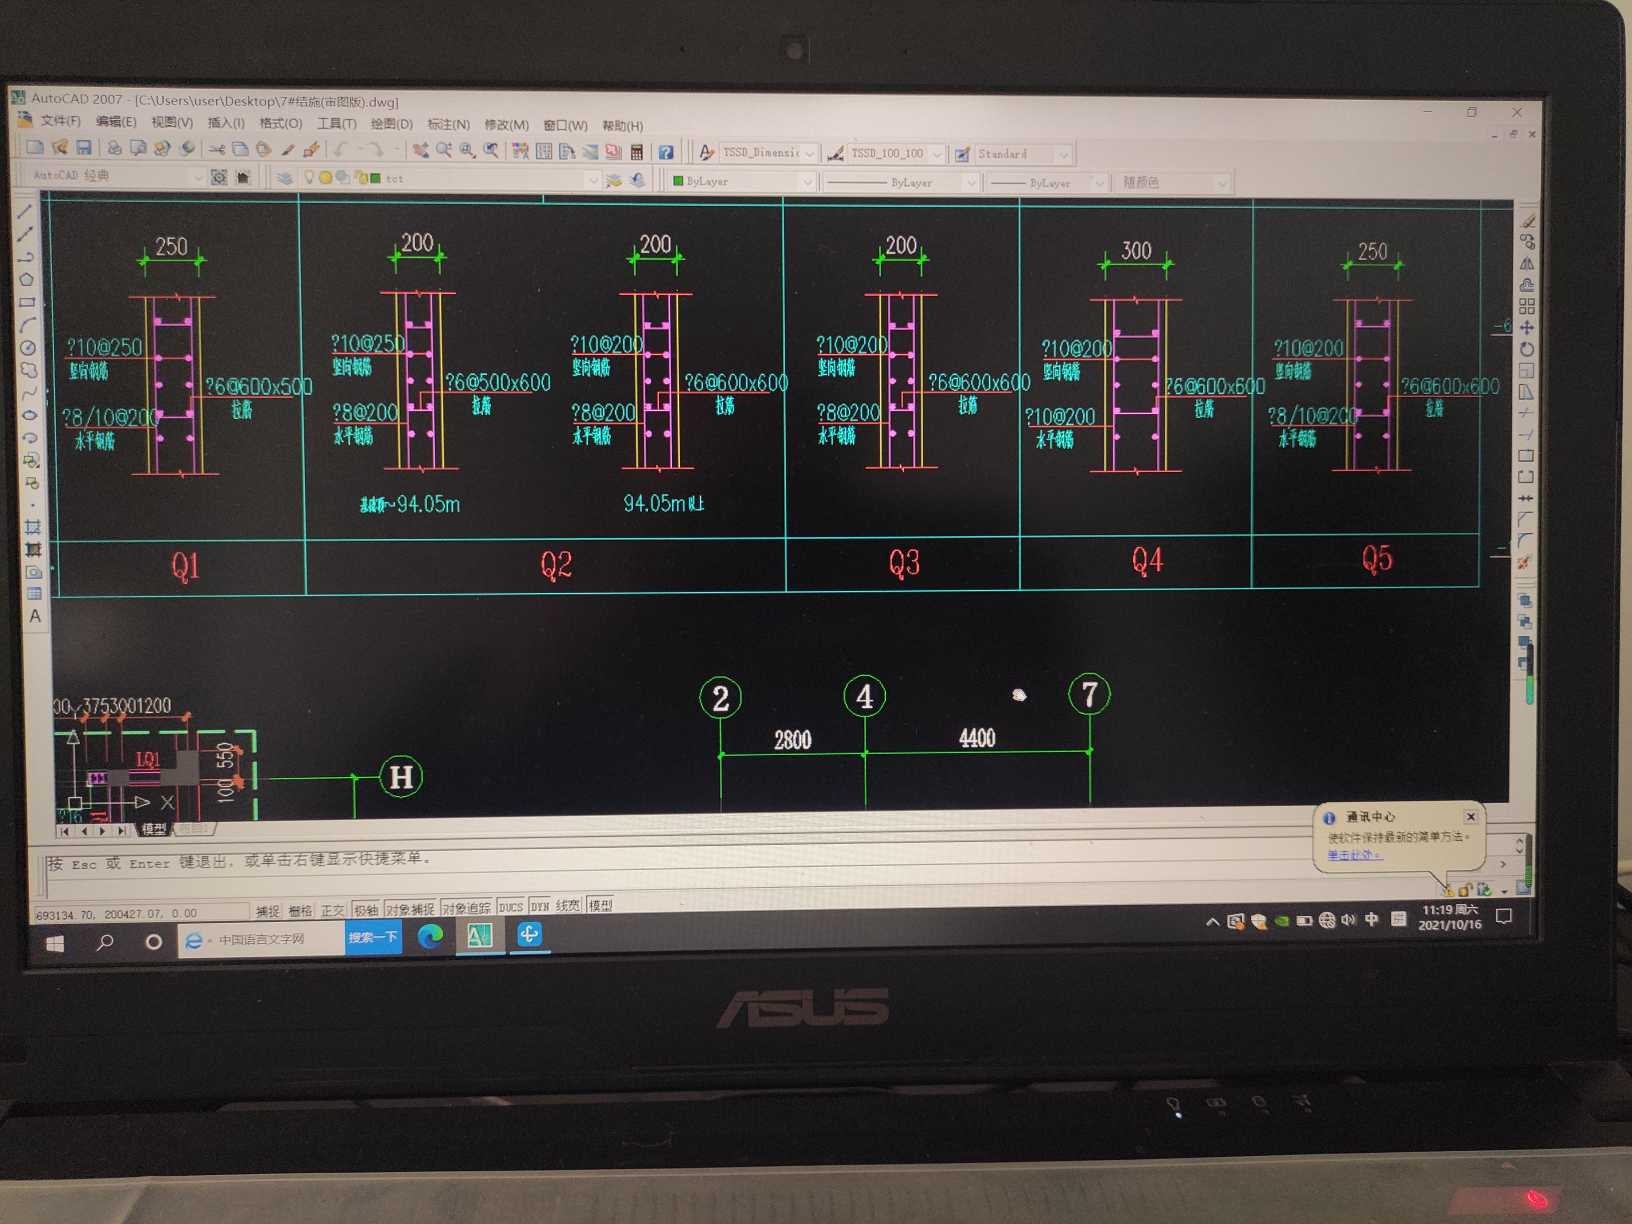Close the 通讯中心 notification balloon

point(1471,816)
